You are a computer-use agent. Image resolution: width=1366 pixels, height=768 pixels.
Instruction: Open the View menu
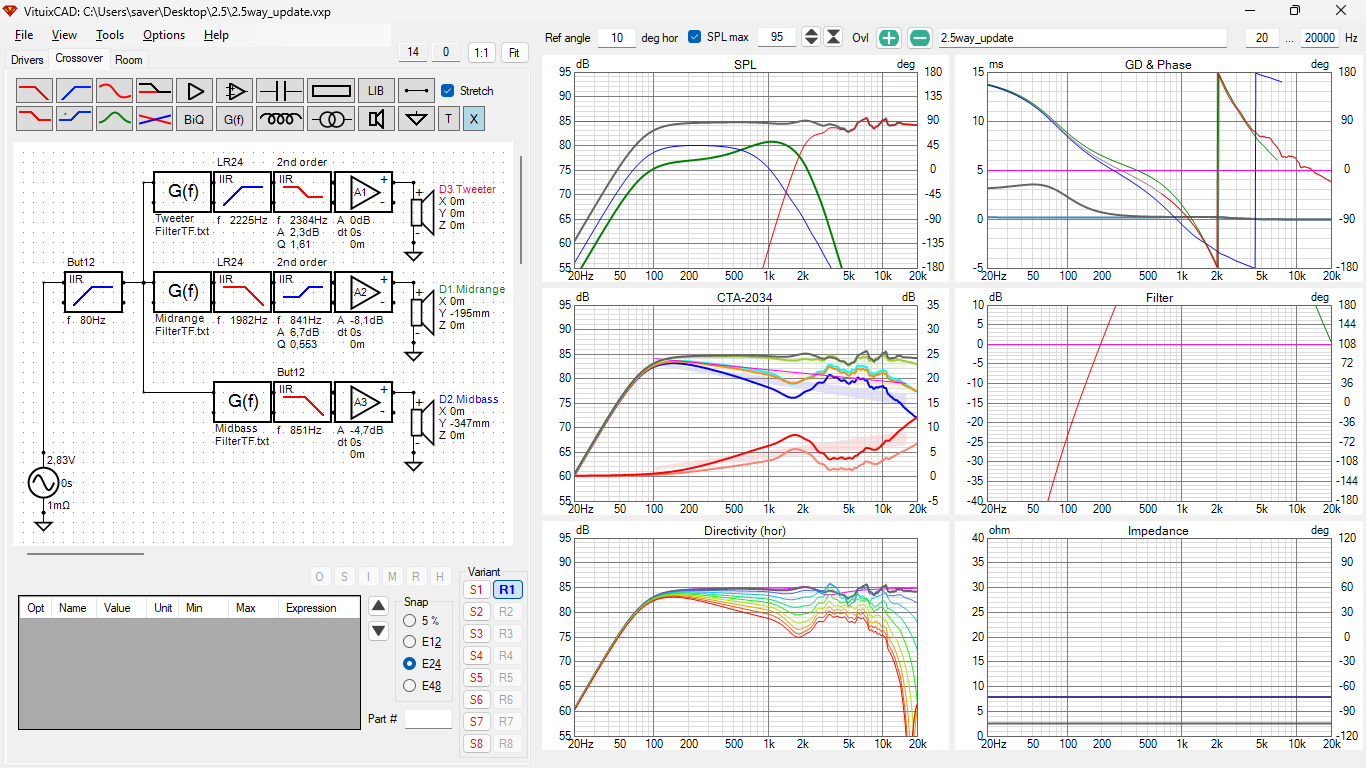pyautogui.click(x=64, y=35)
